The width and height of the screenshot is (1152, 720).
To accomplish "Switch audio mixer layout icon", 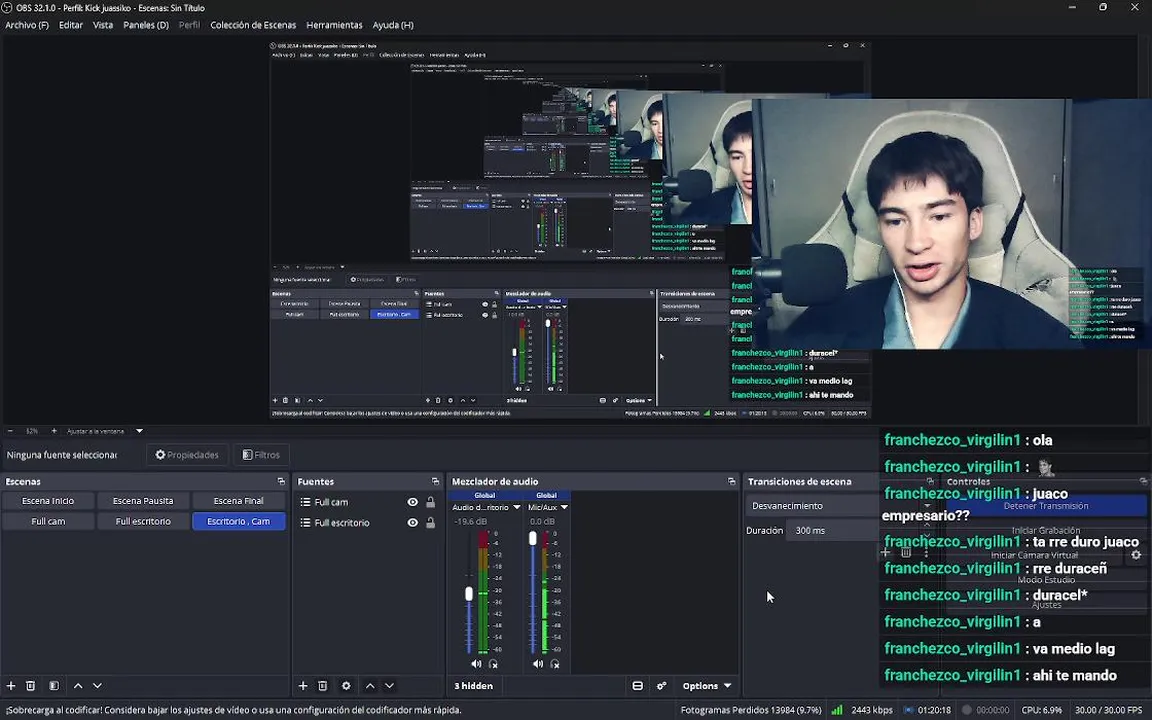I will point(638,685).
